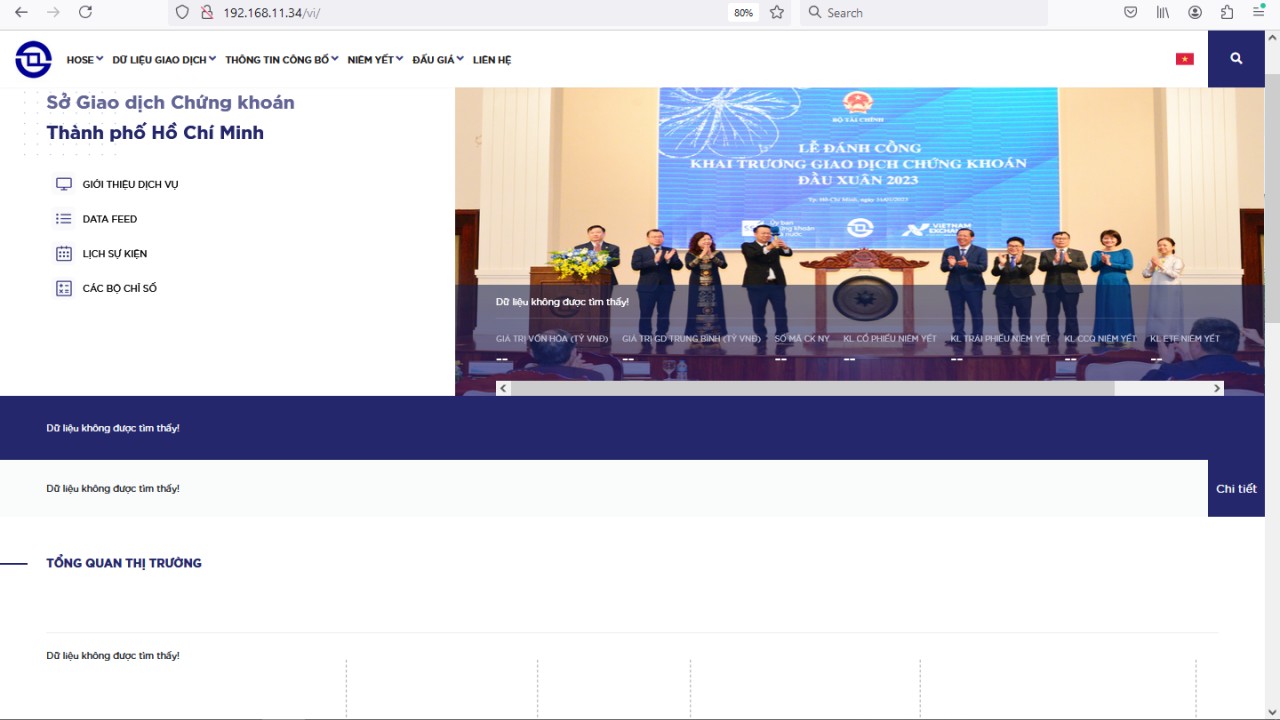Viewport: 1280px width, 720px height.
Task: Switch language using the Vietnamese flag
Action: (1184, 59)
